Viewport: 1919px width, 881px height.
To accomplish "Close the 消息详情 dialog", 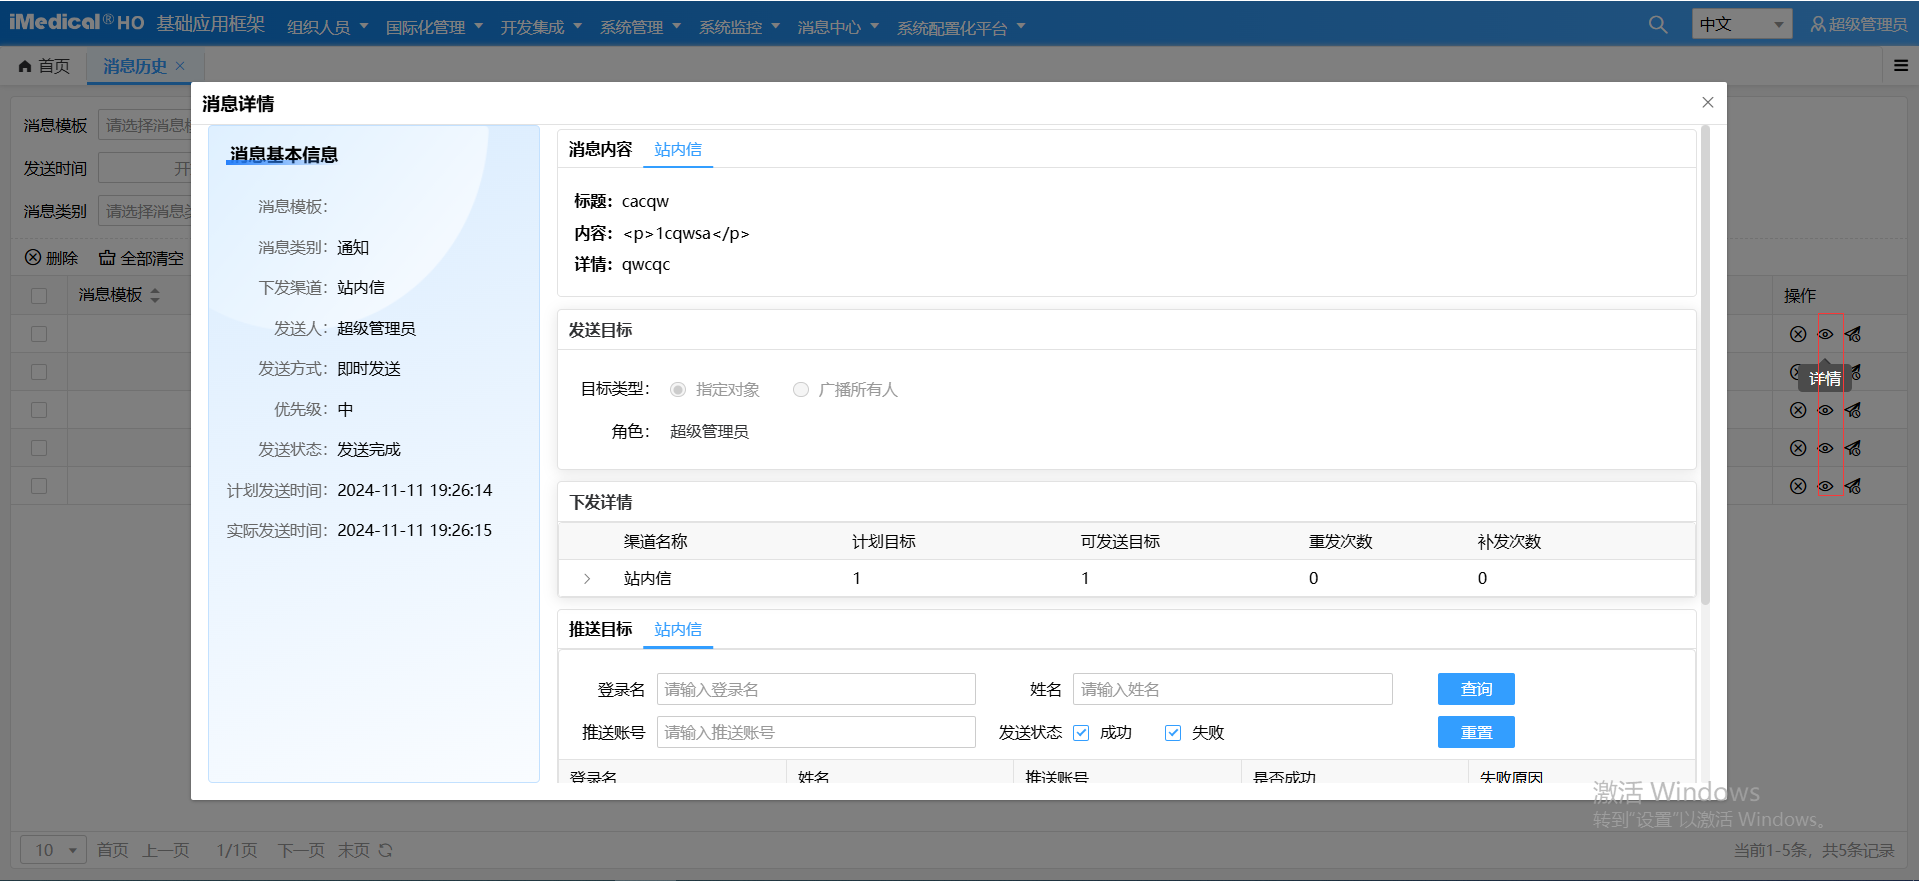I will coord(1707,103).
